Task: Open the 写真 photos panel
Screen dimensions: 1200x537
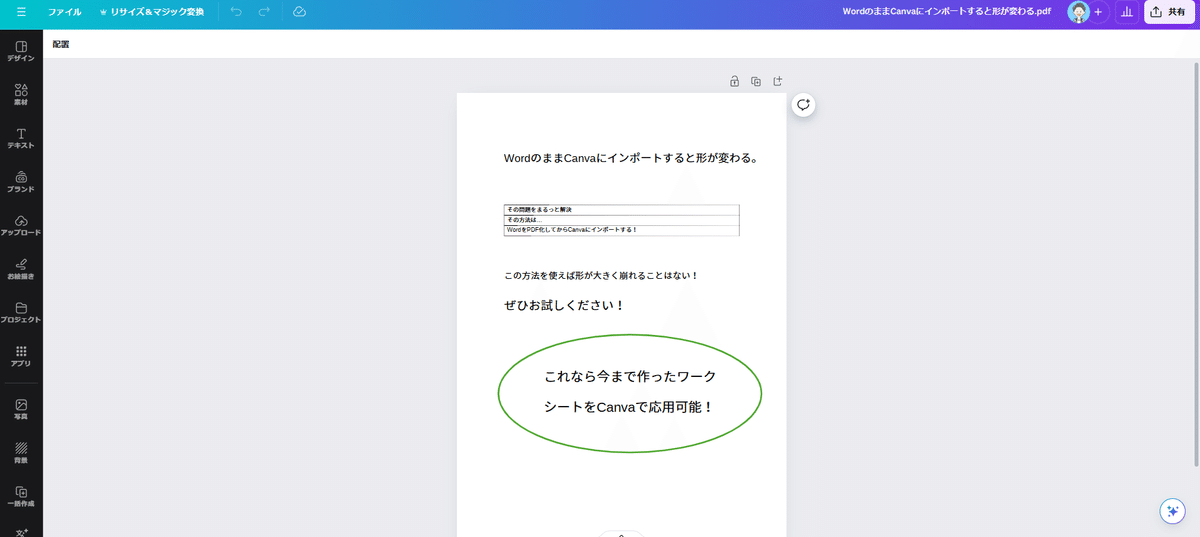Action: [21, 408]
